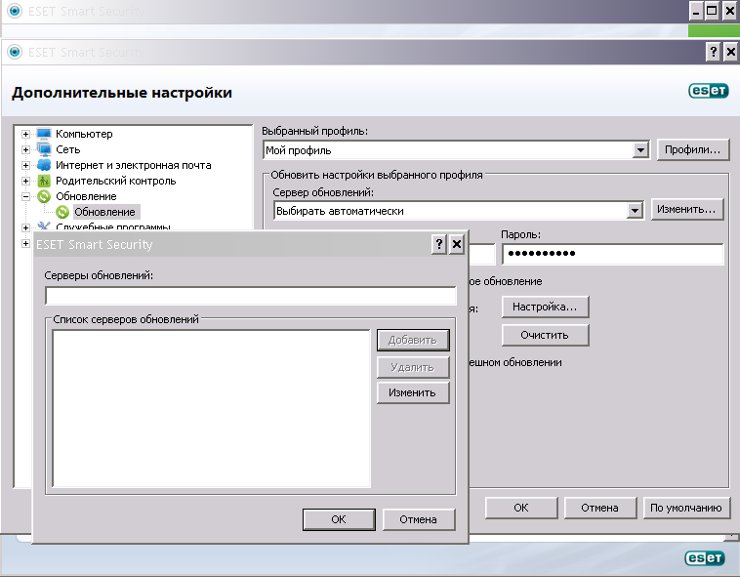This screenshot has width=740, height=577.
Task: Click the green icon of the nested Обновление item
Action: [x=62, y=212]
